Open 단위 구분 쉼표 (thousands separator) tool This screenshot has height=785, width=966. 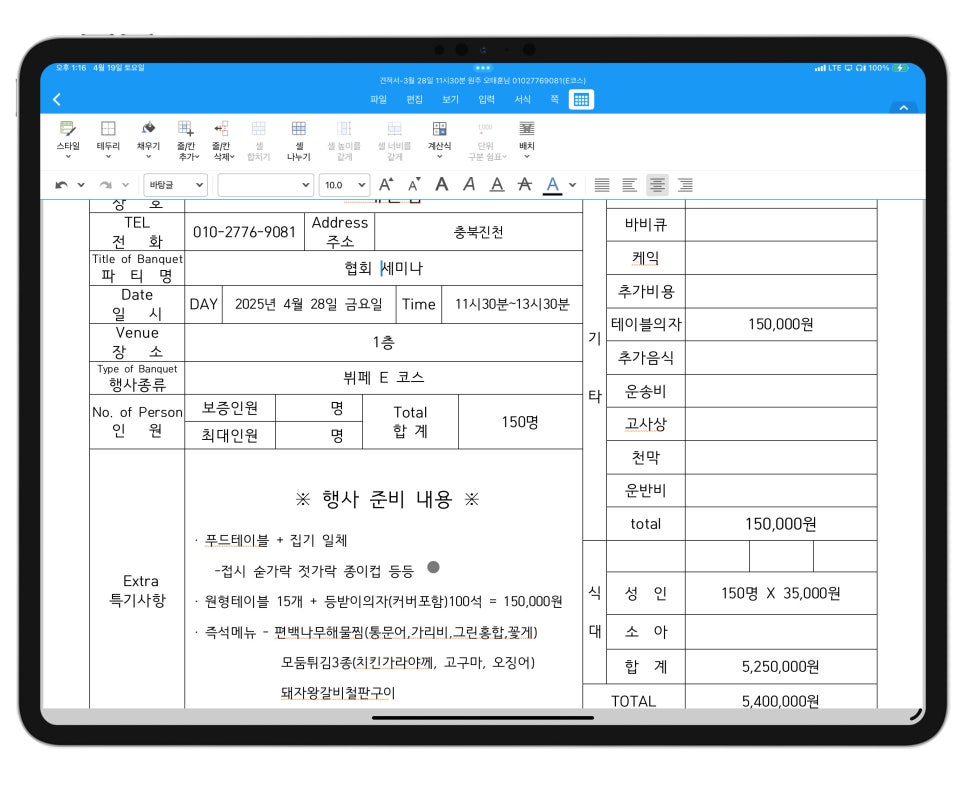486,140
